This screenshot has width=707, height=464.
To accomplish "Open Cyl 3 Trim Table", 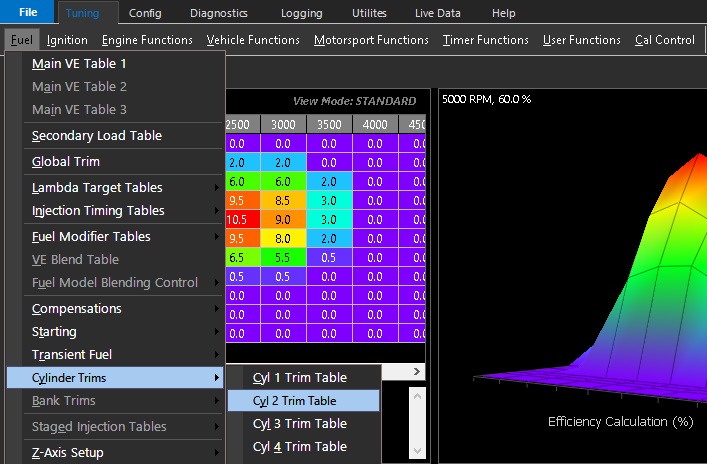I will pos(300,423).
